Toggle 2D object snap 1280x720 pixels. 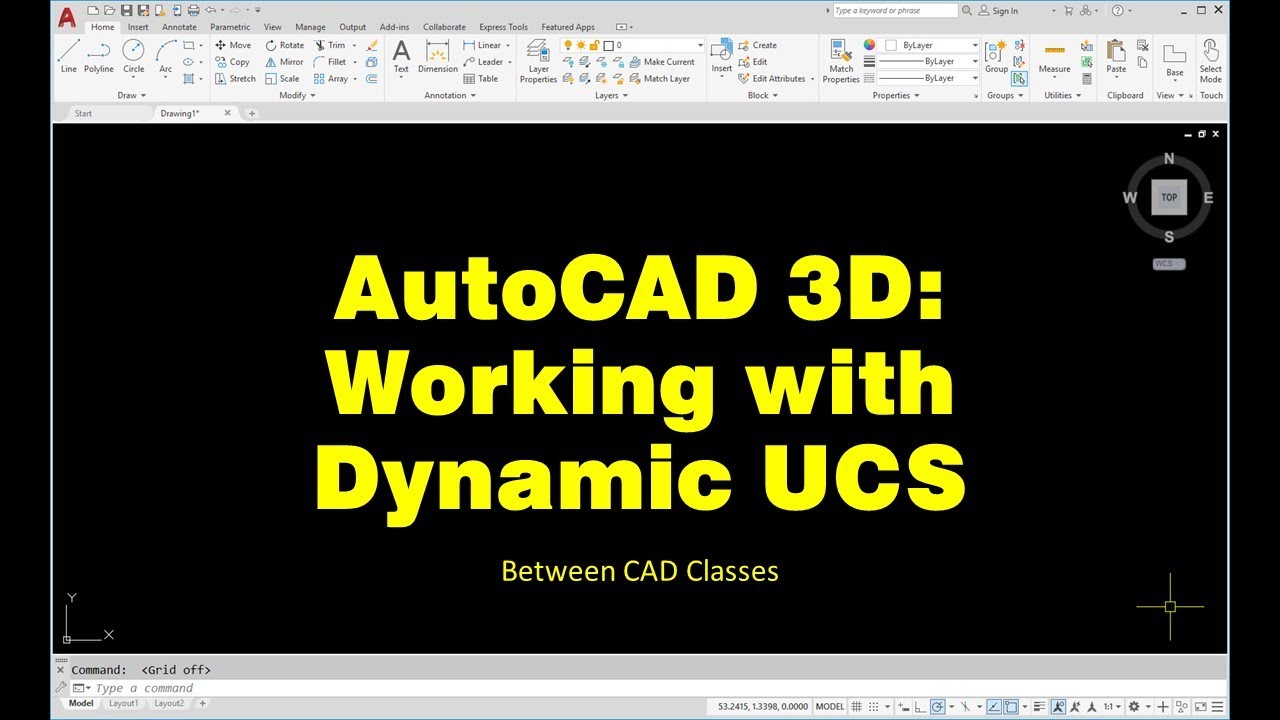[x=1010, y=705]
